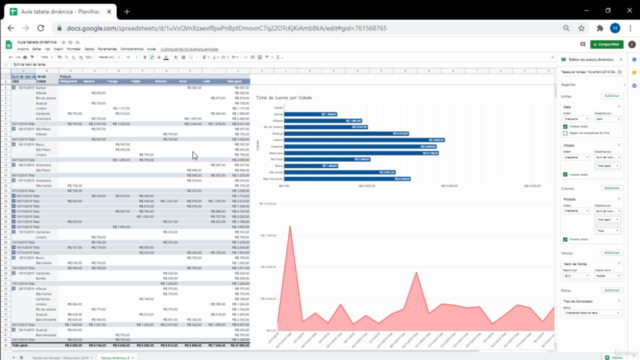This screenshot has width=640, height=360.
Task: Collapse the 30/11/2019 date group
Action: pos(13,330)
